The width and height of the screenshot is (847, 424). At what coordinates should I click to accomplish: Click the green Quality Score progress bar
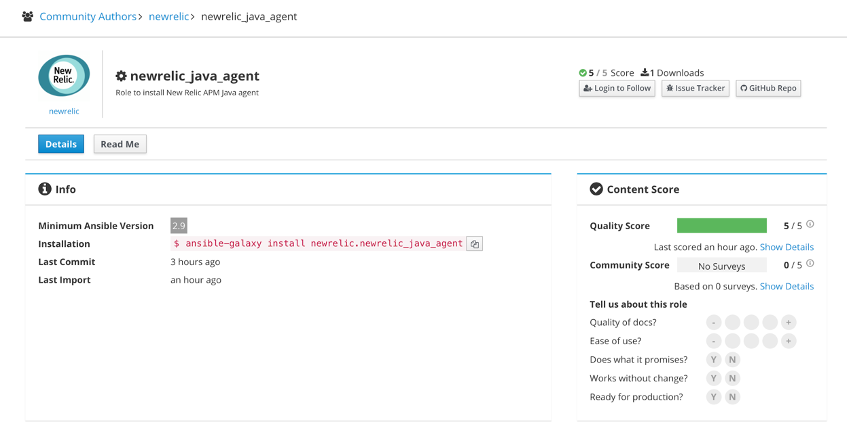tap(722, 226)
